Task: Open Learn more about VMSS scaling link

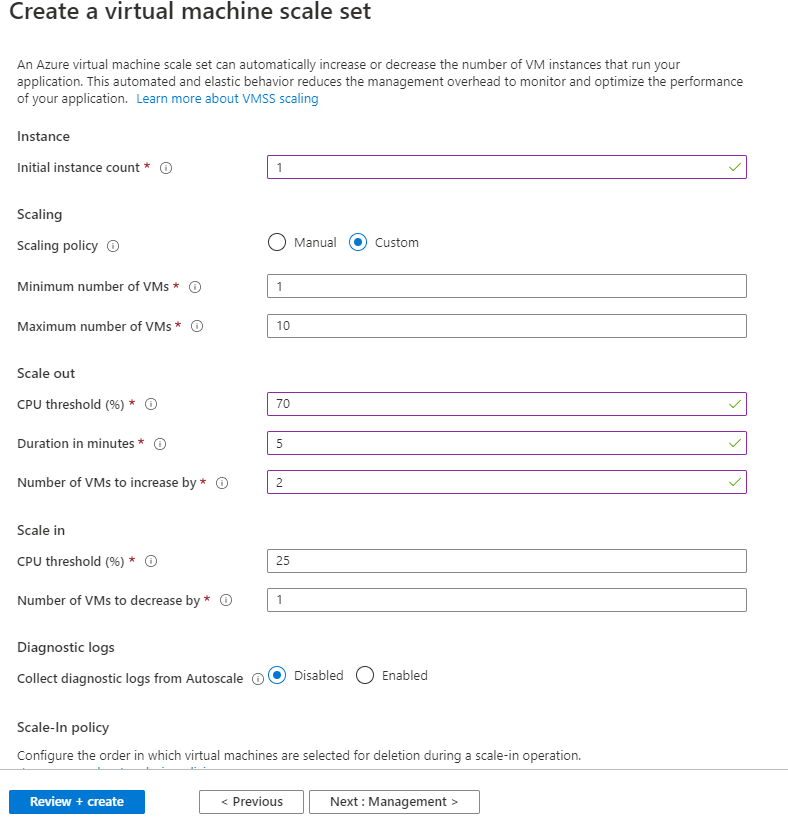Action: (x=227, y=99)
